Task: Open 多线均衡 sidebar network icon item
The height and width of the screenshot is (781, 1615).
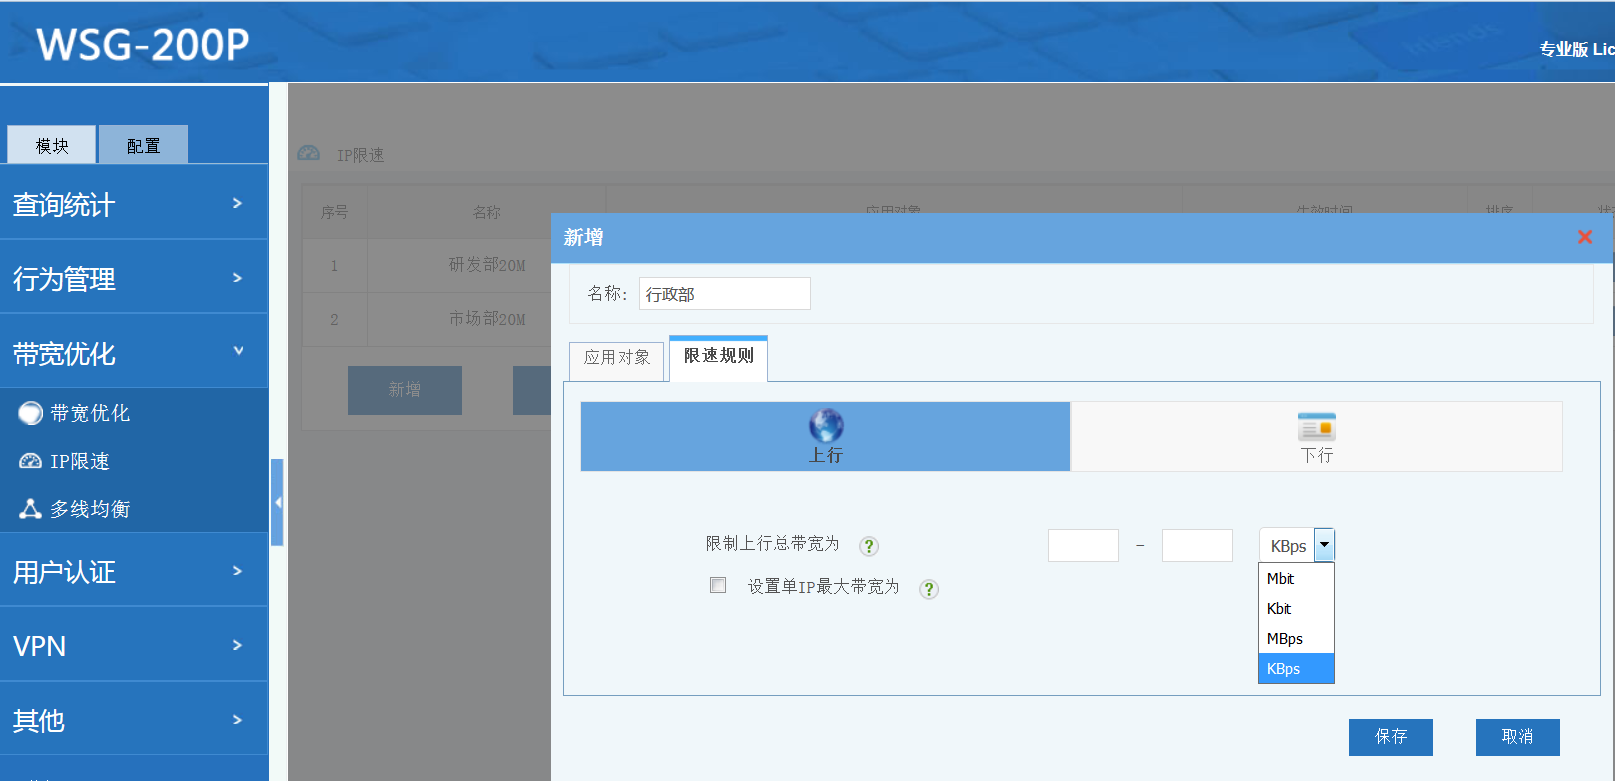Action: pos(31,509)
